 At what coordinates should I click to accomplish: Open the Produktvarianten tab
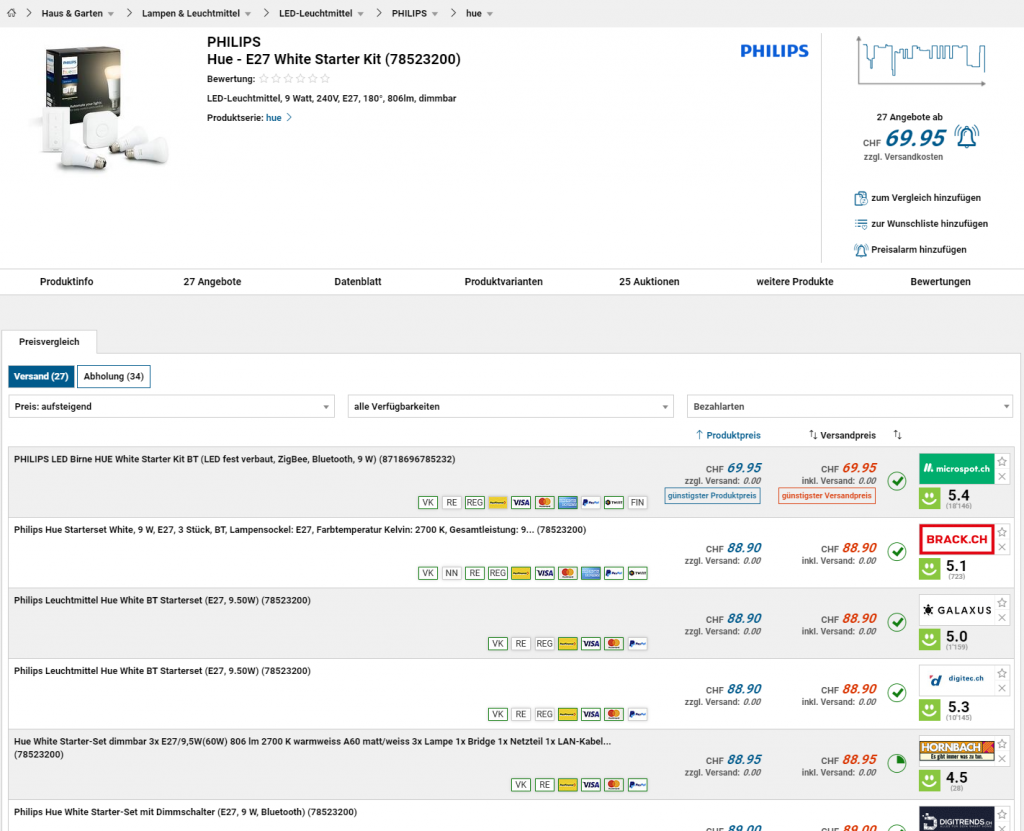click(503, 282)
